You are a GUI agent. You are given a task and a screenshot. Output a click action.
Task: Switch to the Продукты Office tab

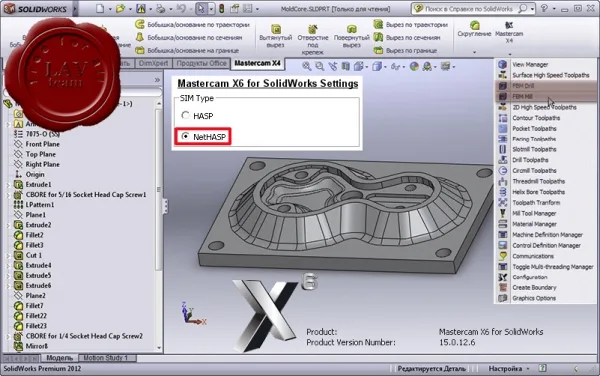click(201, 63)
